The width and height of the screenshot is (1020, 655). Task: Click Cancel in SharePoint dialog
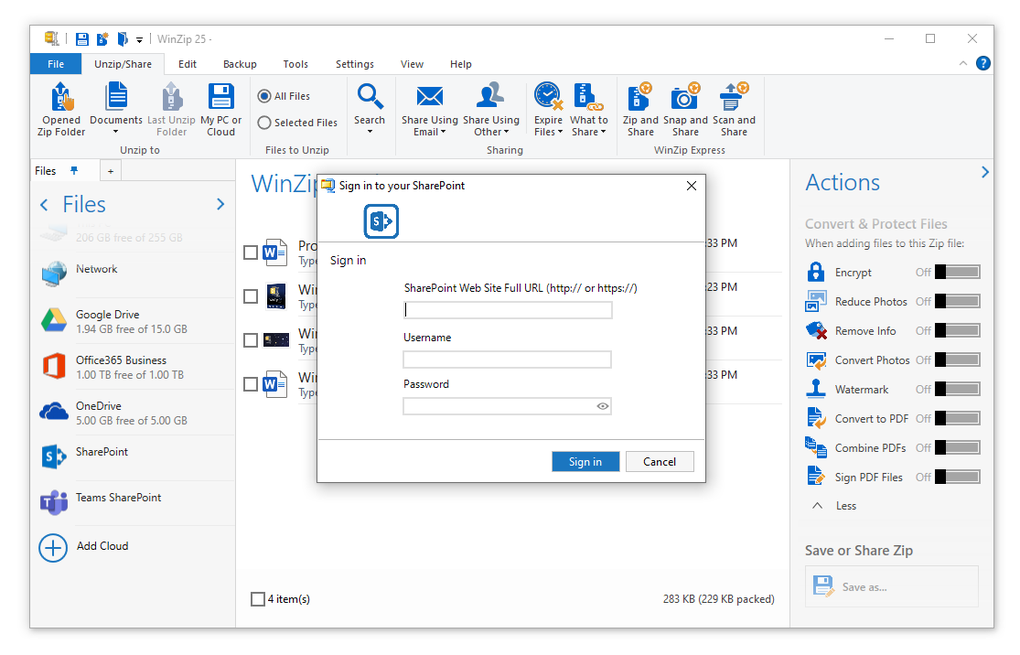(x=660, y=461)
